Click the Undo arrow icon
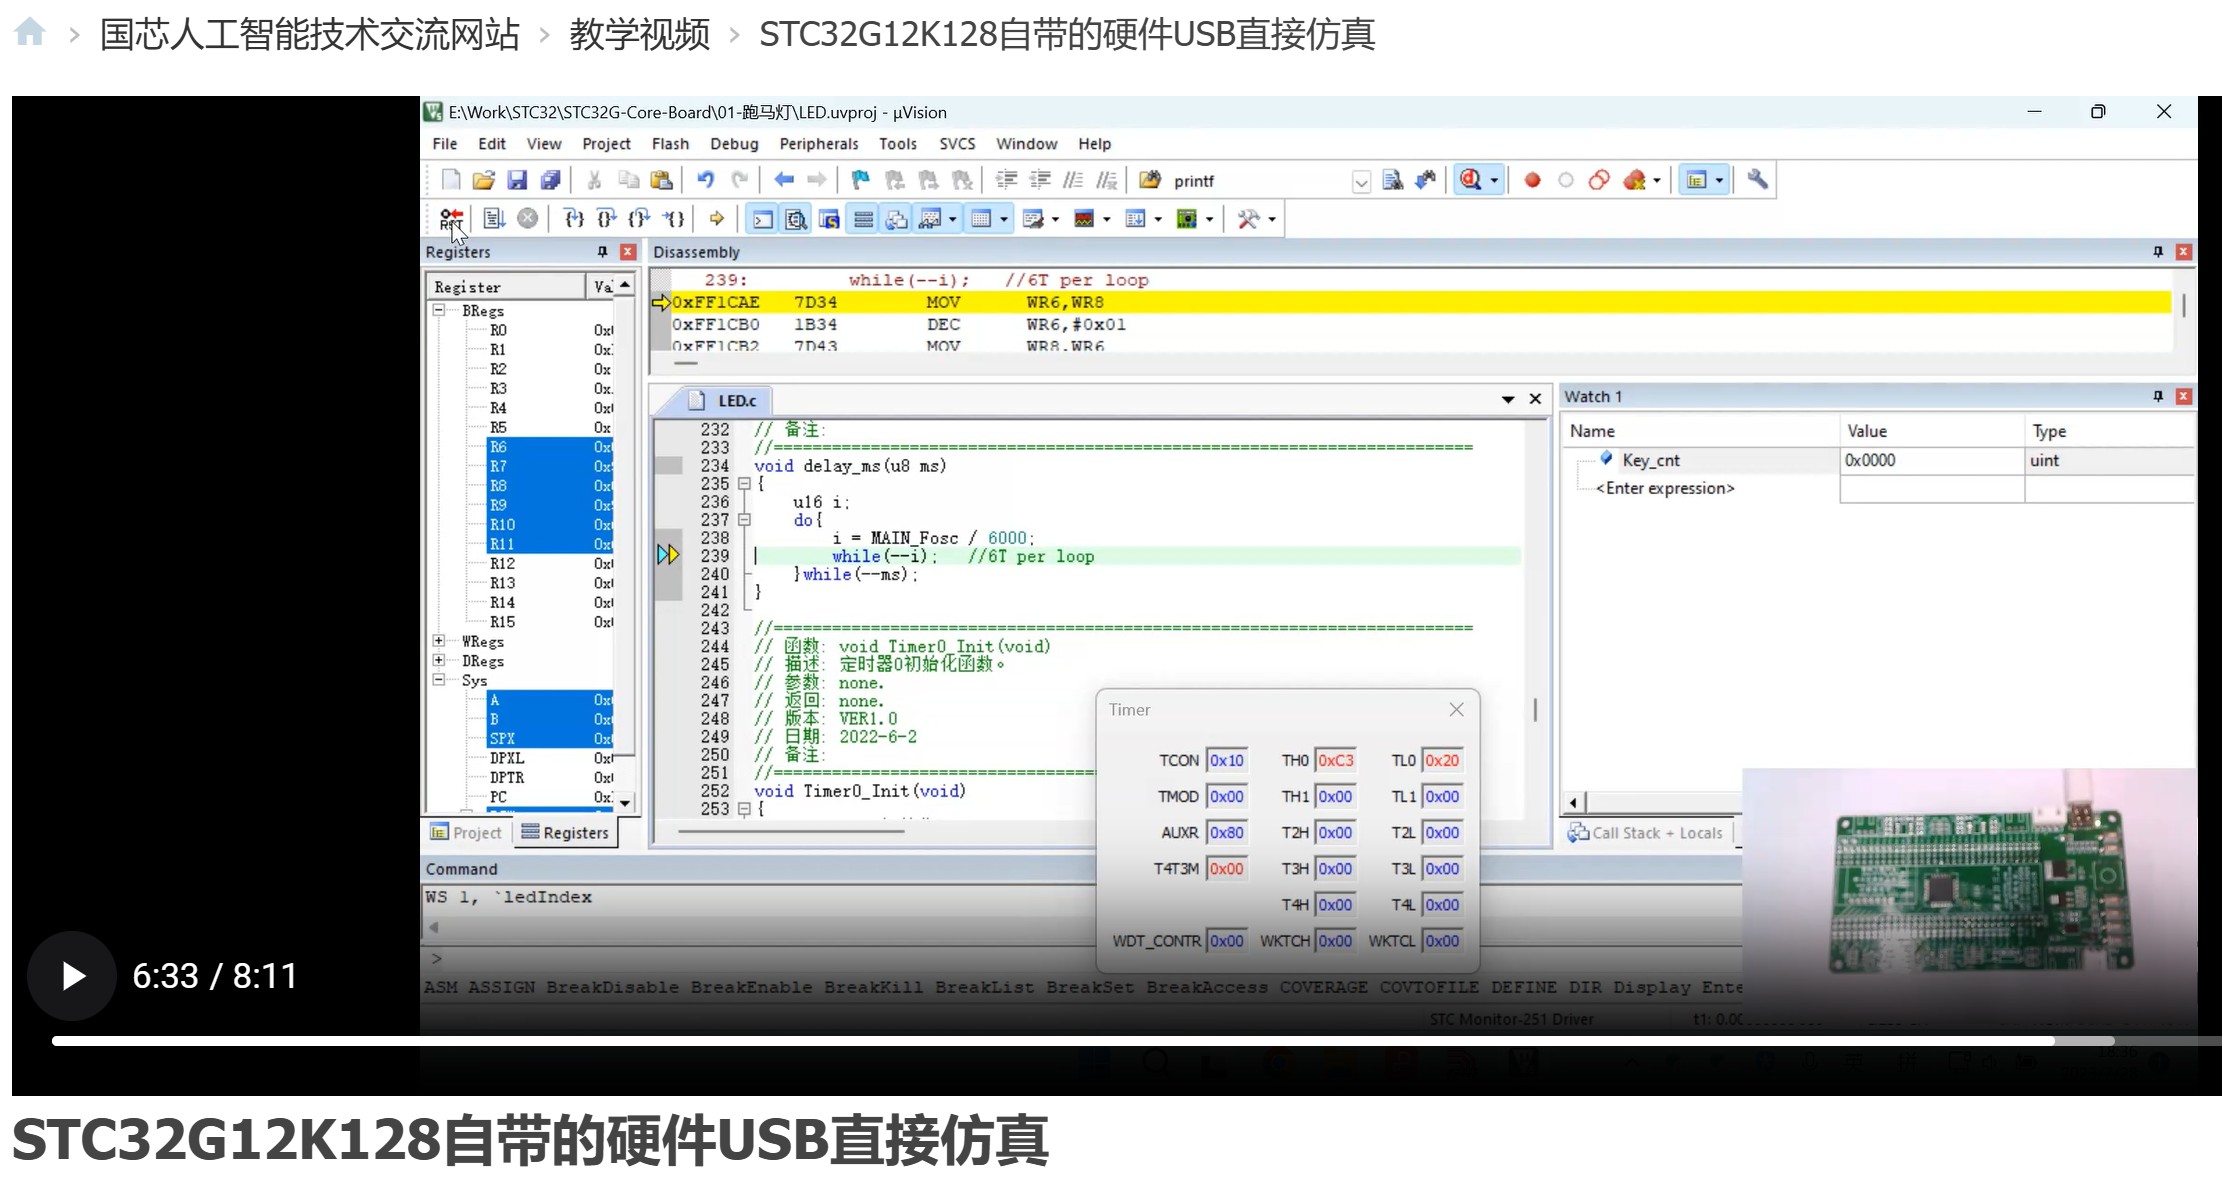The height and width of the screenshot is (1180, 2222). coord(706,180)
